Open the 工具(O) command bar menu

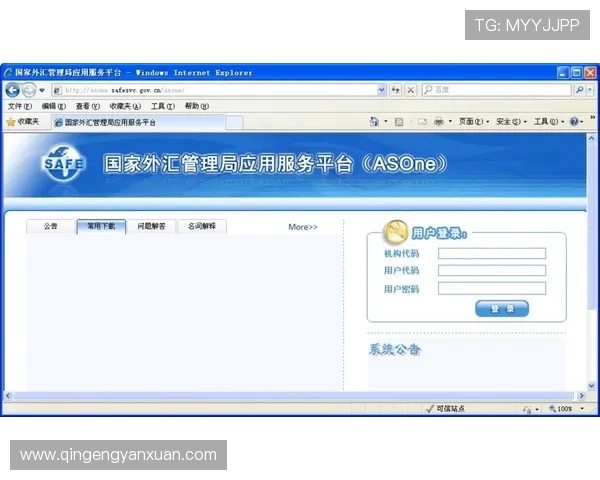click(549, 122)
